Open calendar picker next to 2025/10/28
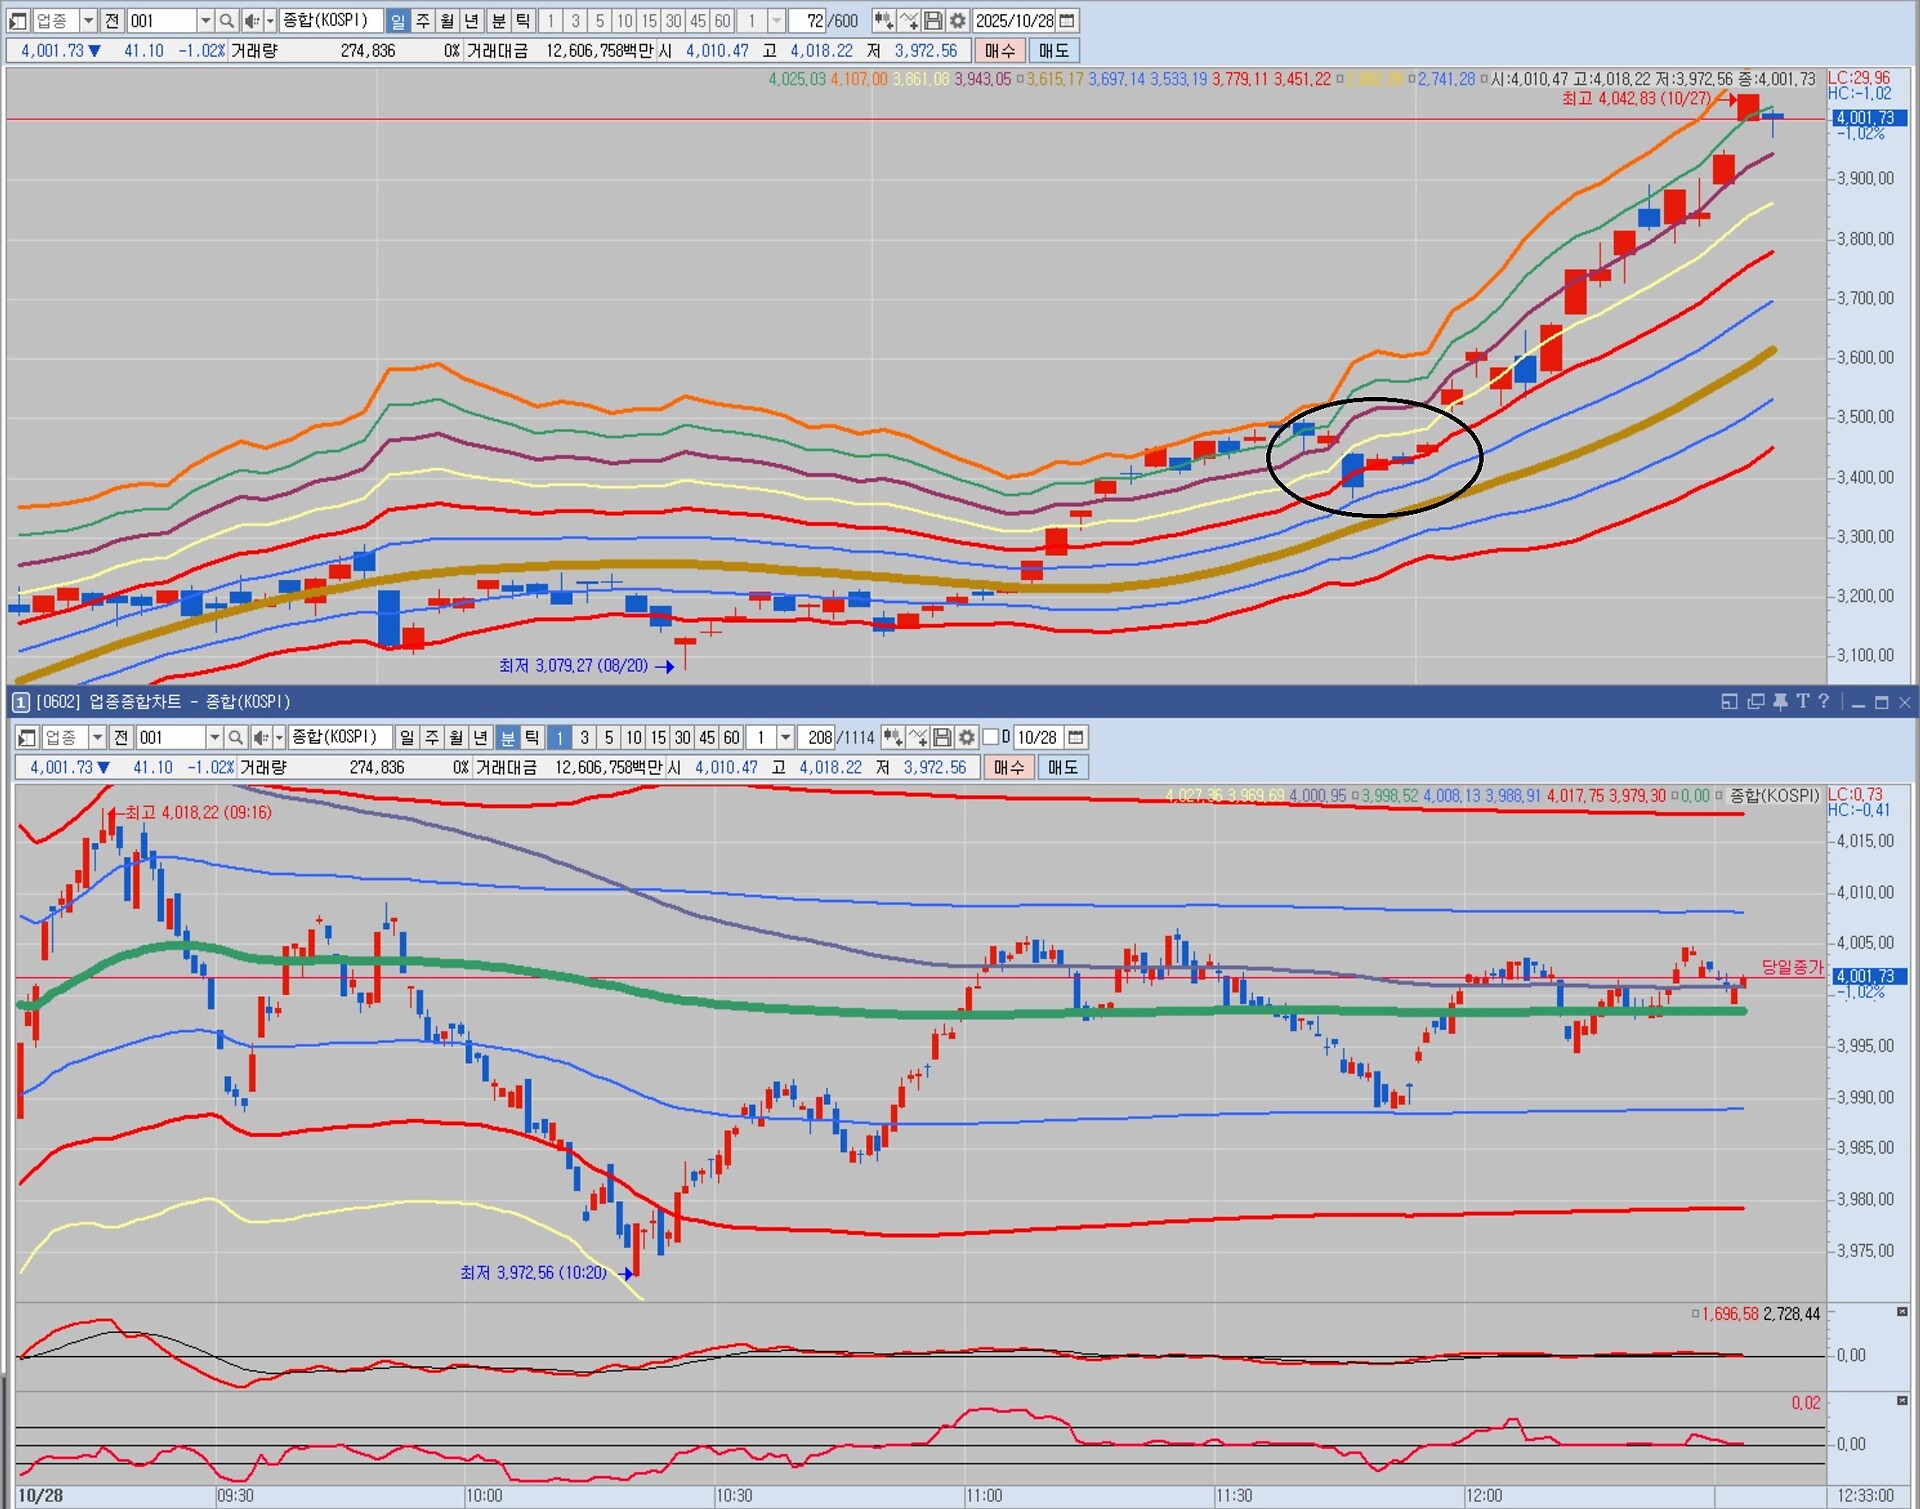The image size is (1920, 1509). pos(1067,21)
